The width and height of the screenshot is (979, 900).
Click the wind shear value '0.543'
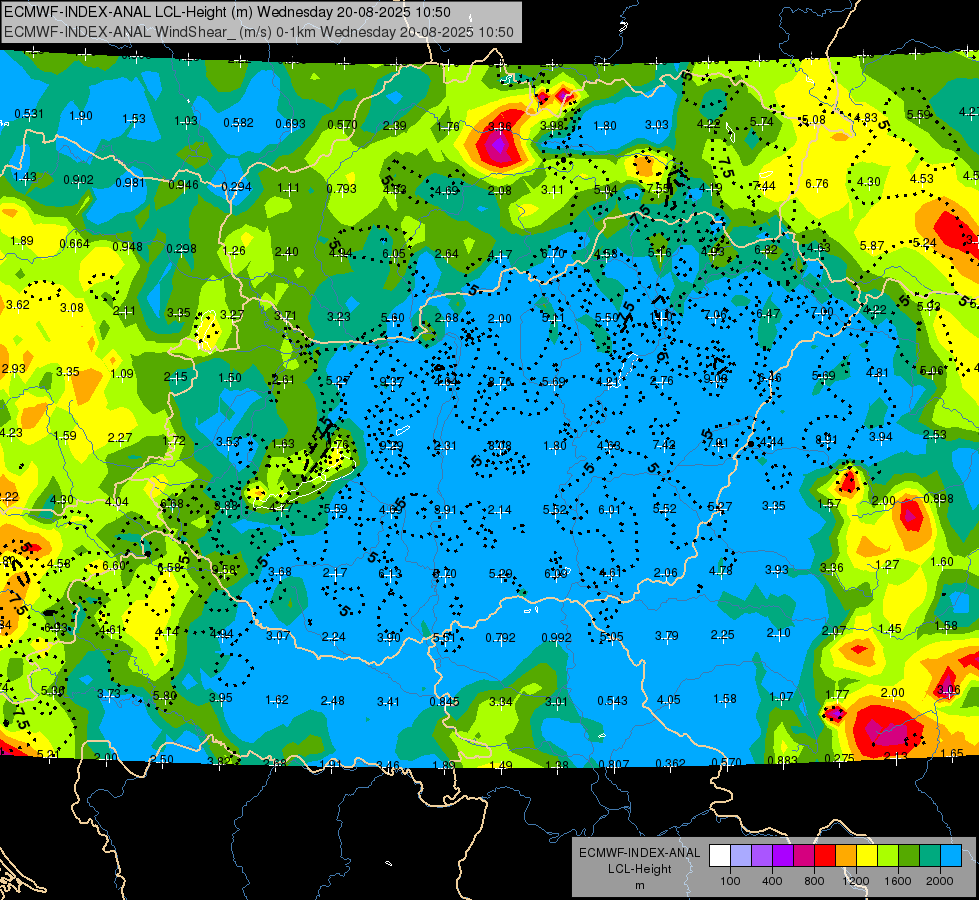612,701
